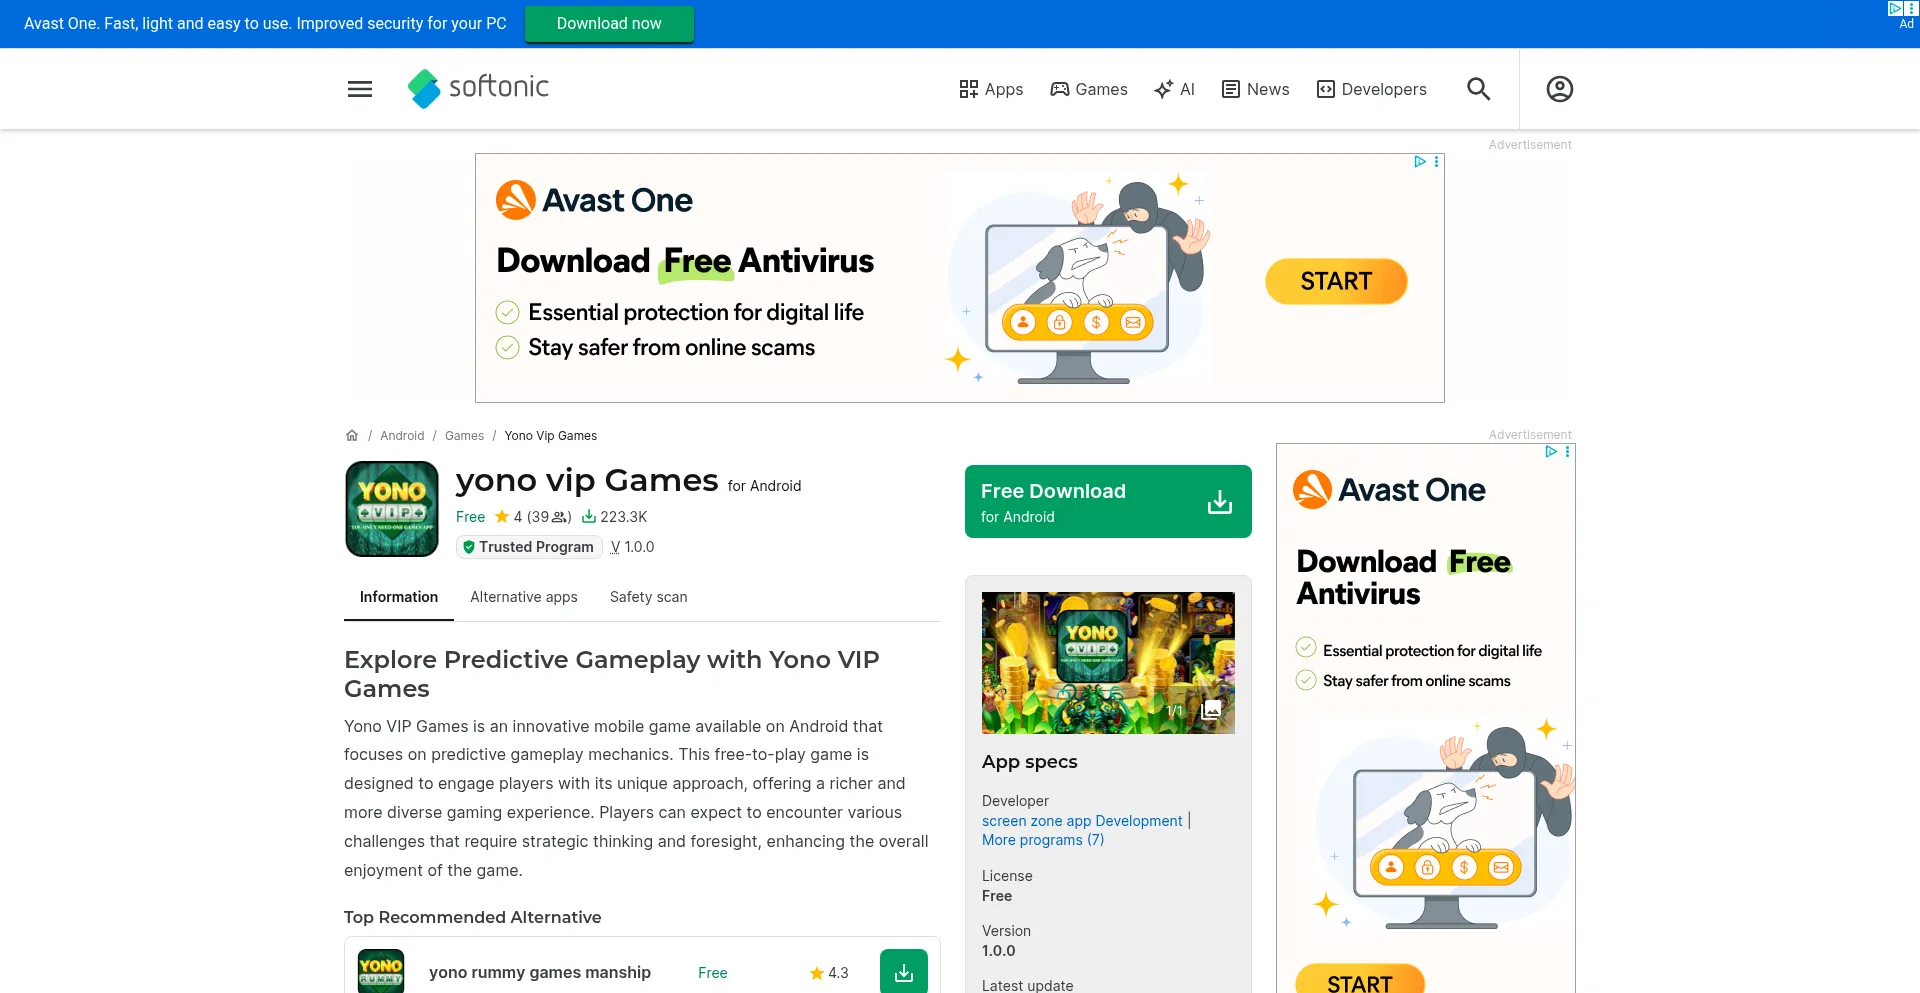Open the user account icon
Viewport: 1920px width, 993px height.
pos(1559,89)
